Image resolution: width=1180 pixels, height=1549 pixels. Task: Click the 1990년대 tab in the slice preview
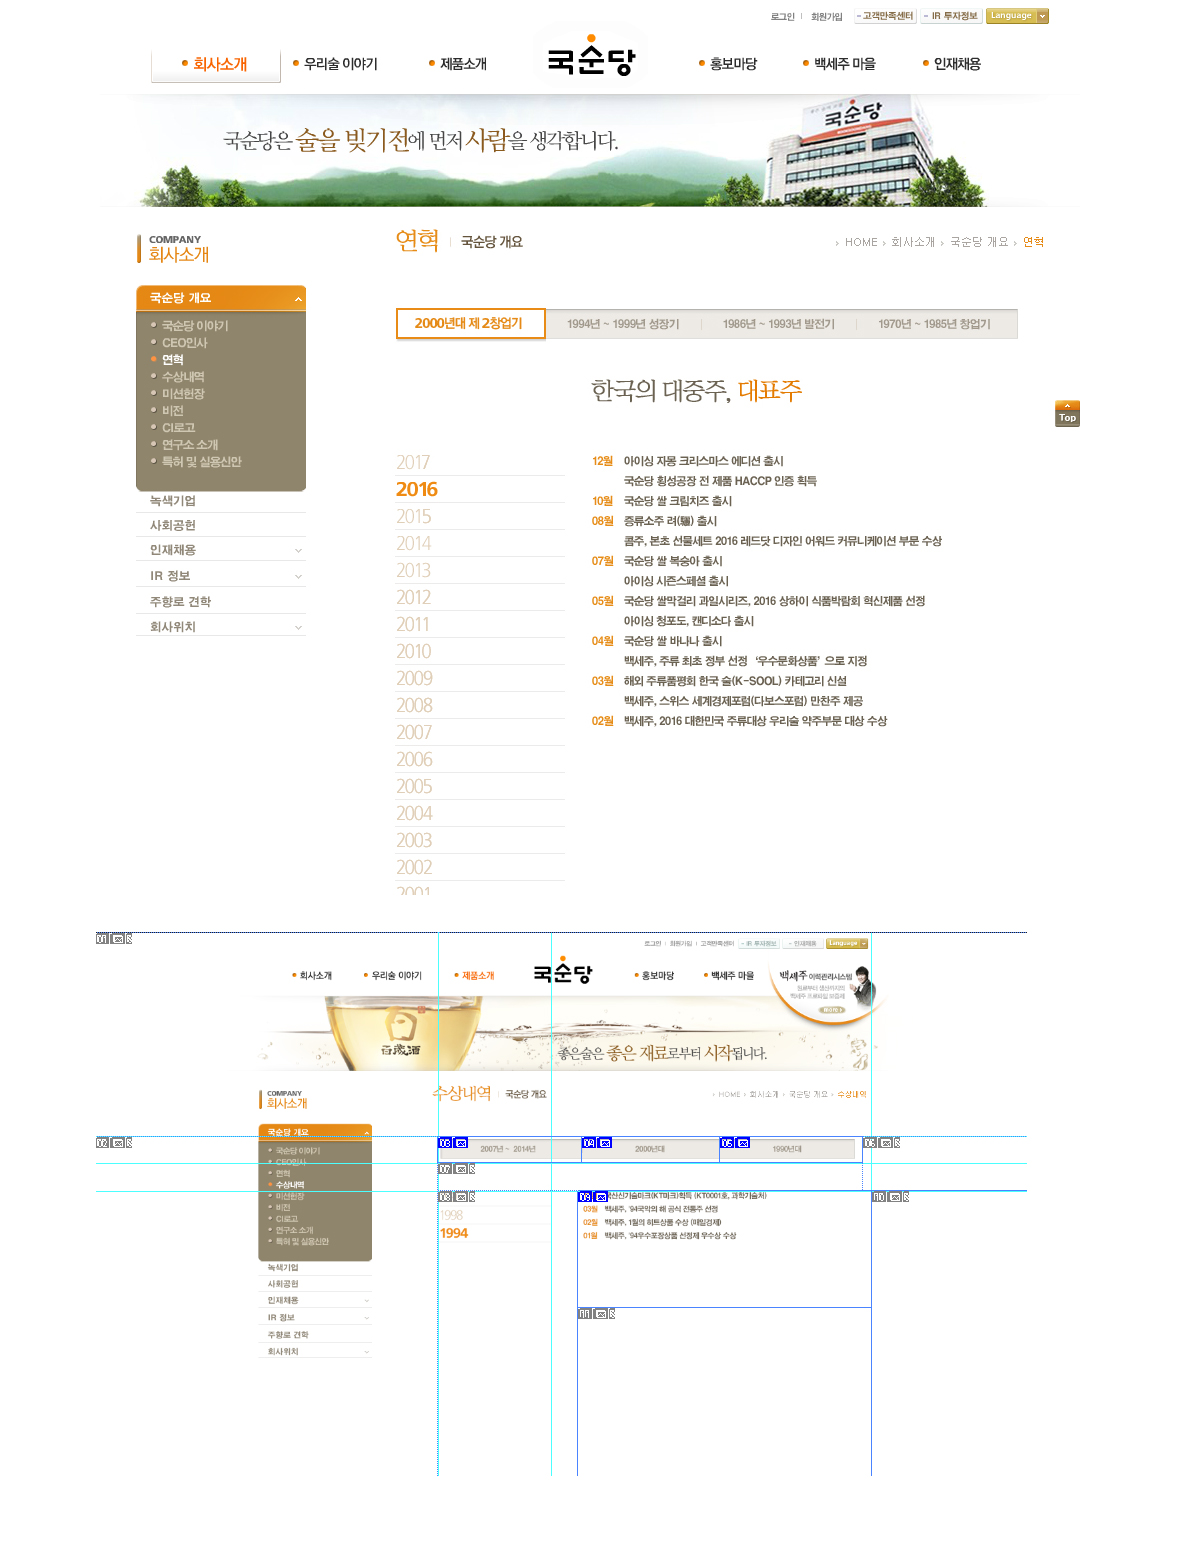click(789, 1150)
